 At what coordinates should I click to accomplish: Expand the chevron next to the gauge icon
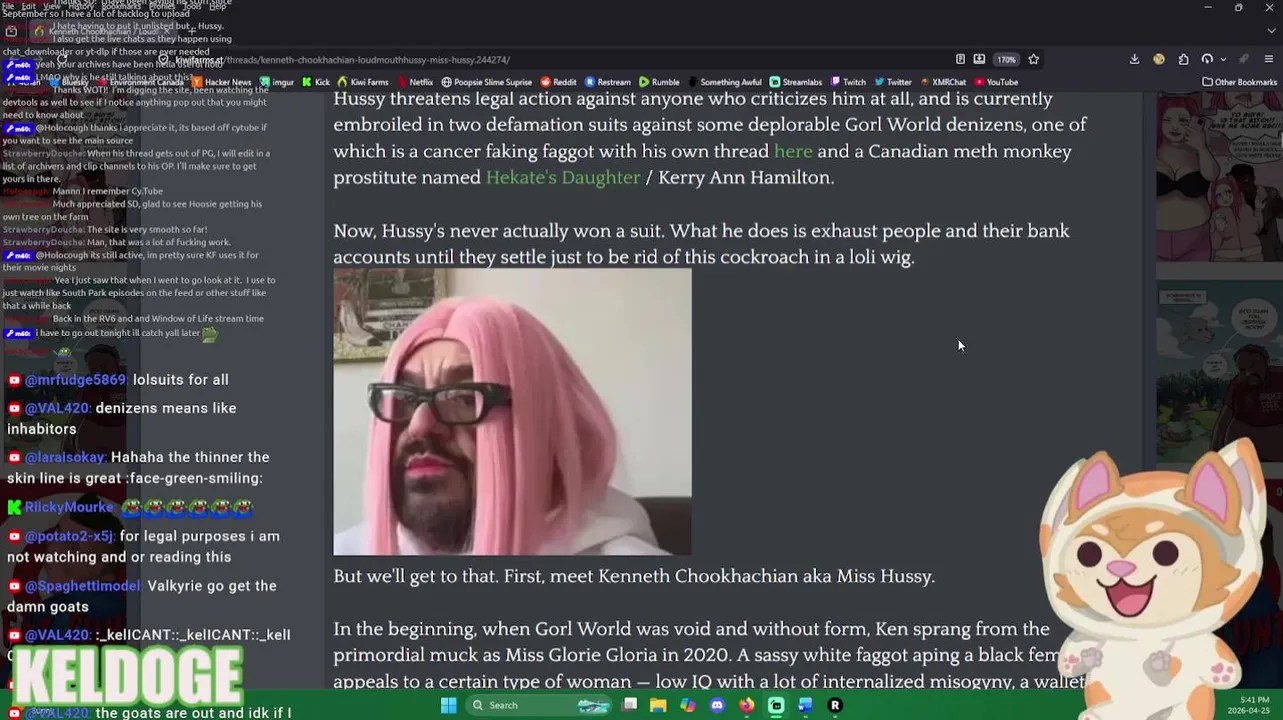(1222, 59)
